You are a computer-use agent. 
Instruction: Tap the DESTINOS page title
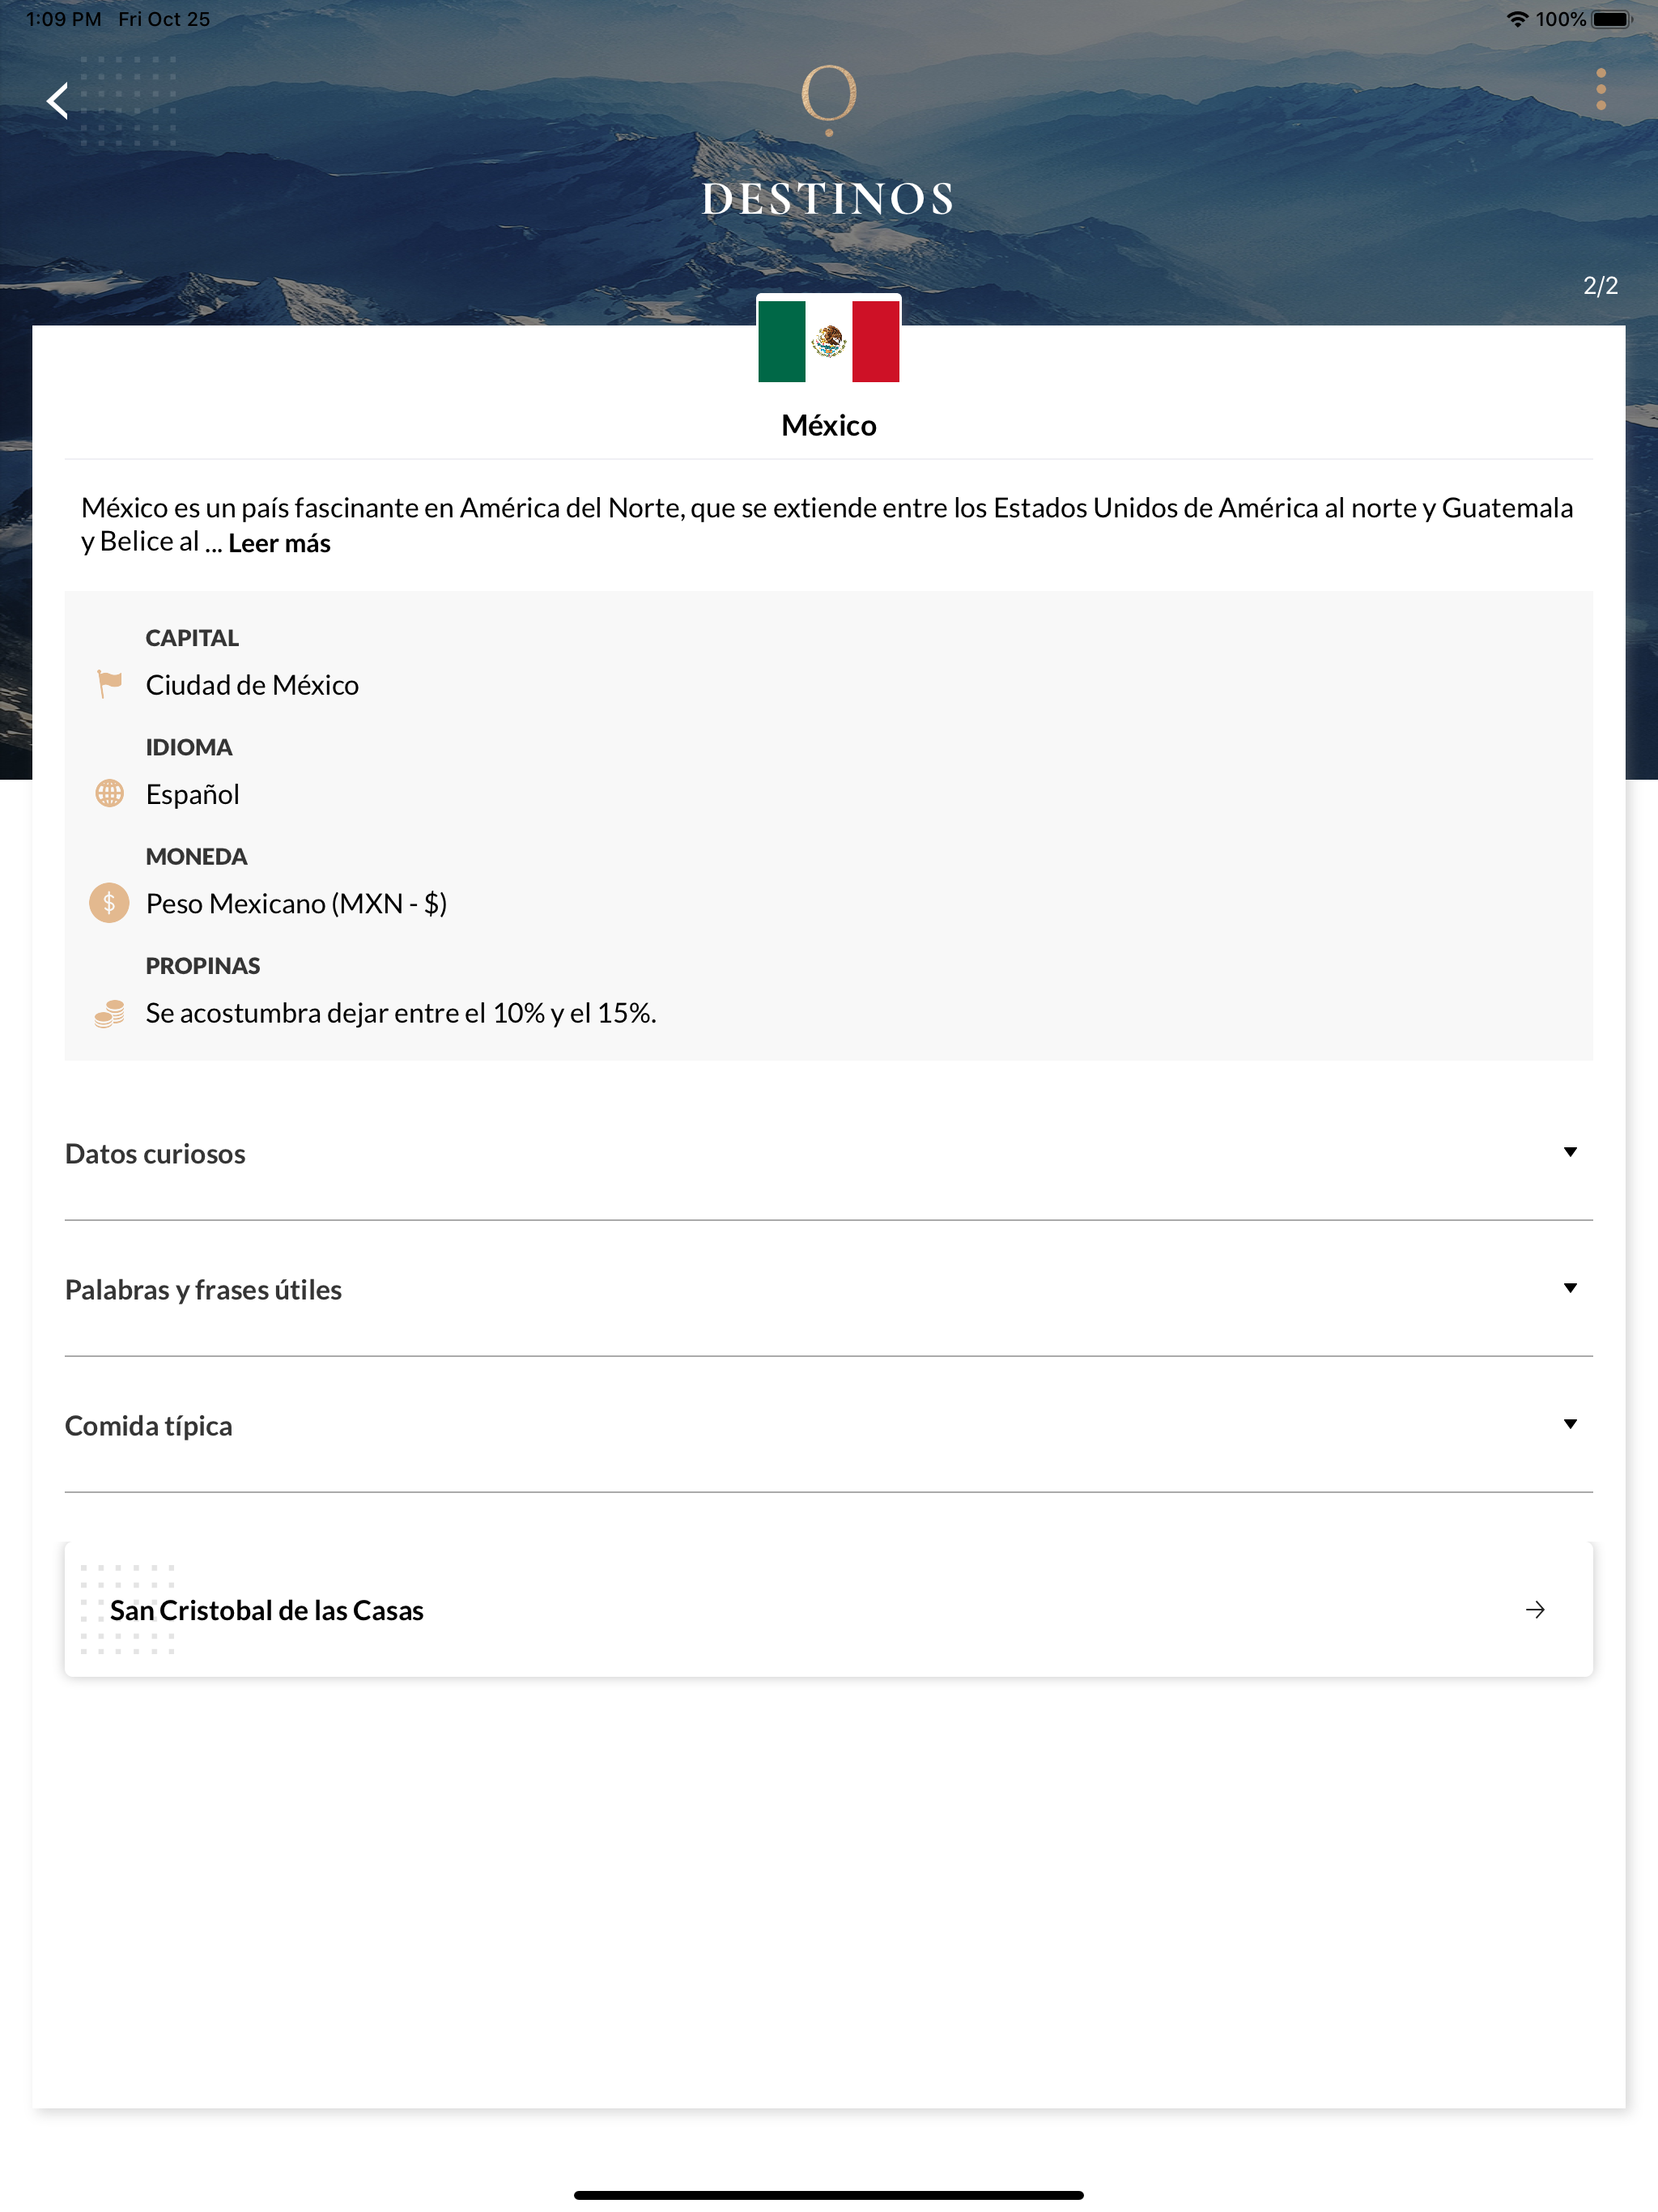829,198
